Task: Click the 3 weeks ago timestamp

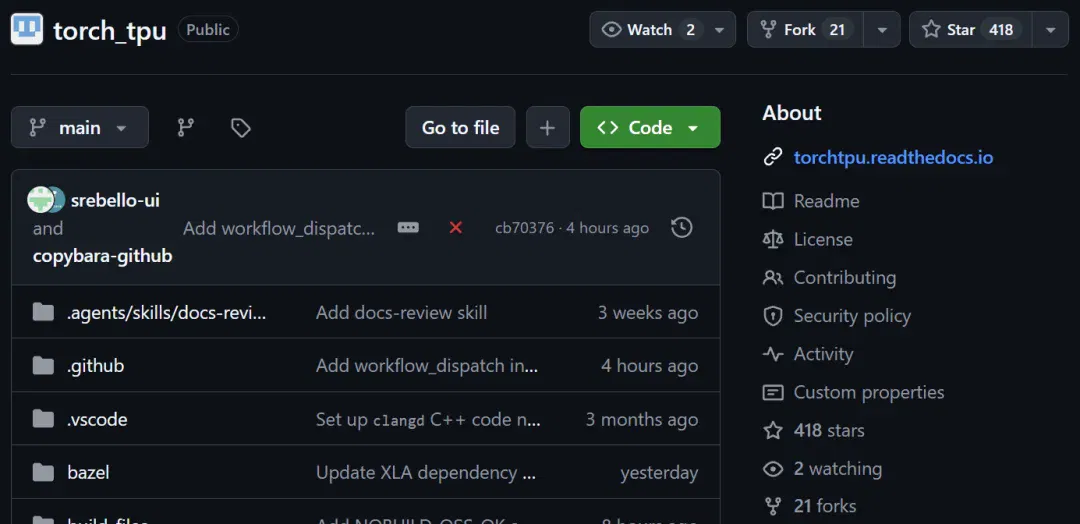Action: [x=647, y=313]
